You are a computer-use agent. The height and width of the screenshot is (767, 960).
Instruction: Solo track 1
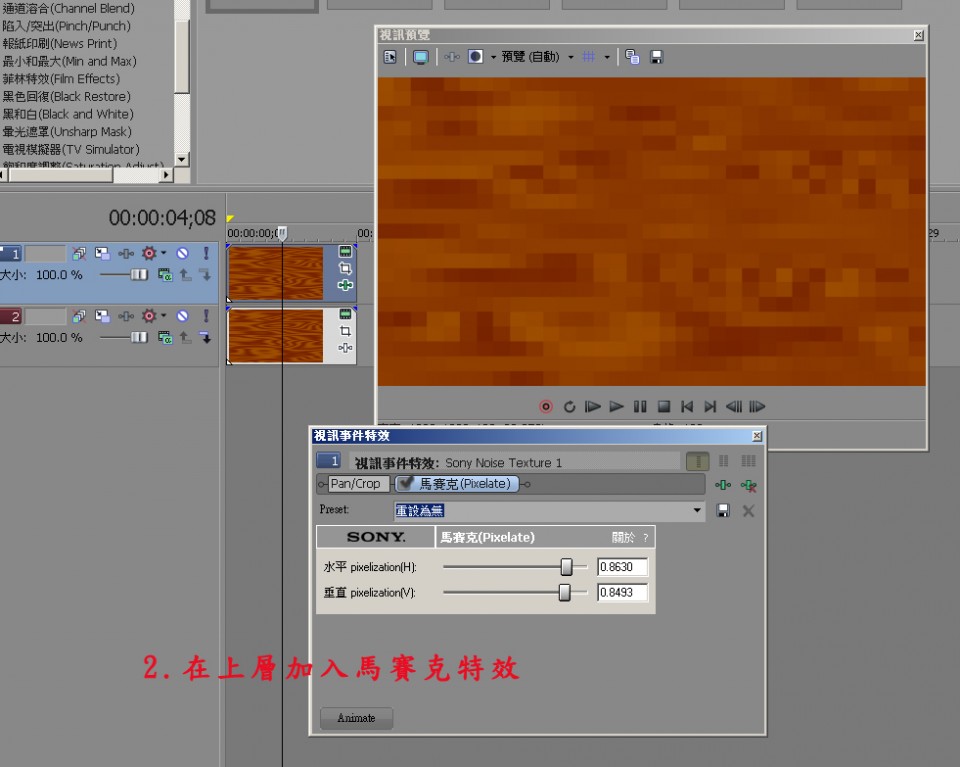206,253
